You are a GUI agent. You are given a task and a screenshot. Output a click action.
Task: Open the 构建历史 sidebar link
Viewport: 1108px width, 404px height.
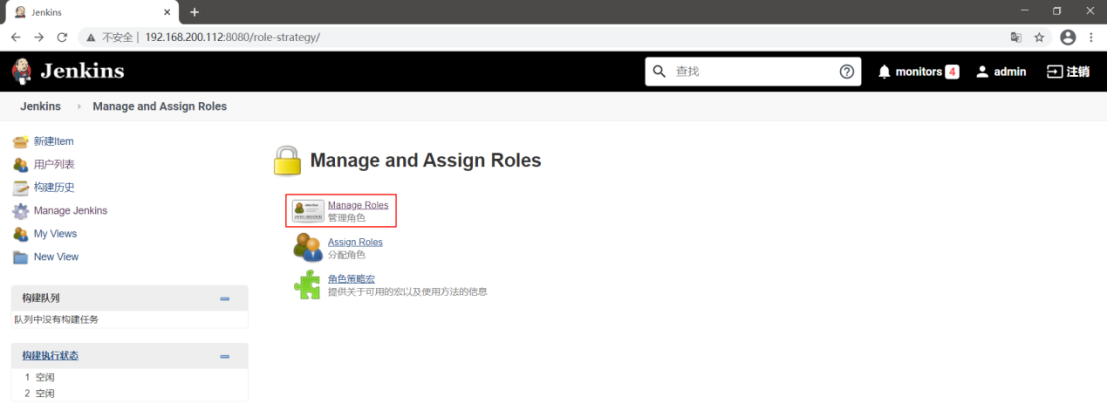pyautogui.click(x=54, y=187)
